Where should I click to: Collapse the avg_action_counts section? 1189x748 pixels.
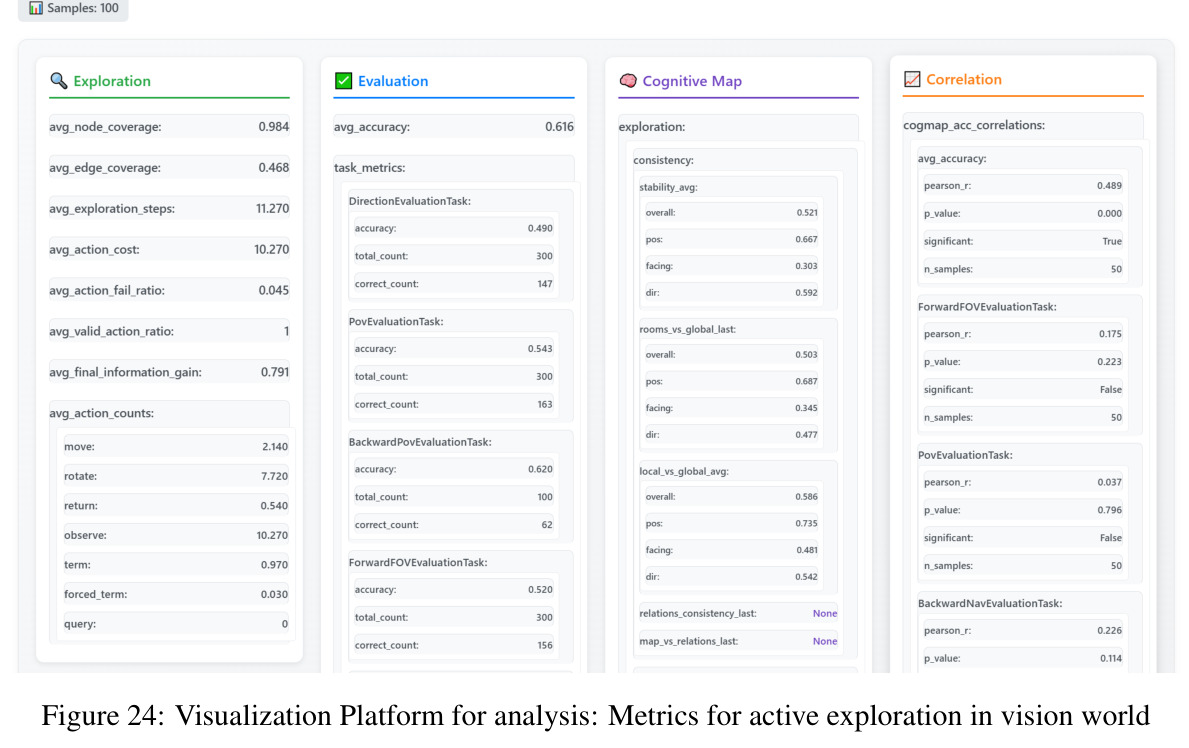click(102, 413)
